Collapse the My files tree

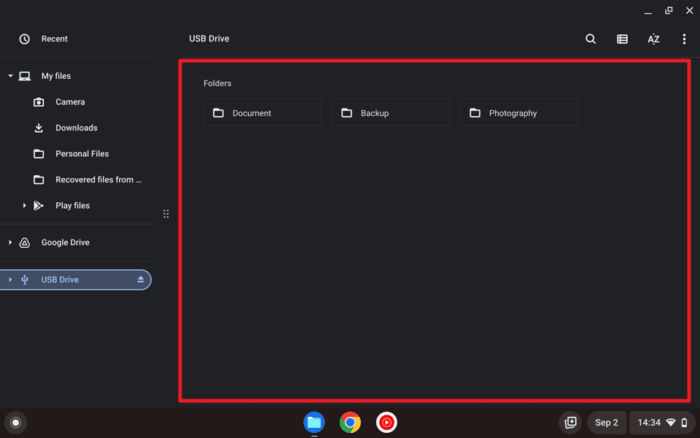pos(10,76)
